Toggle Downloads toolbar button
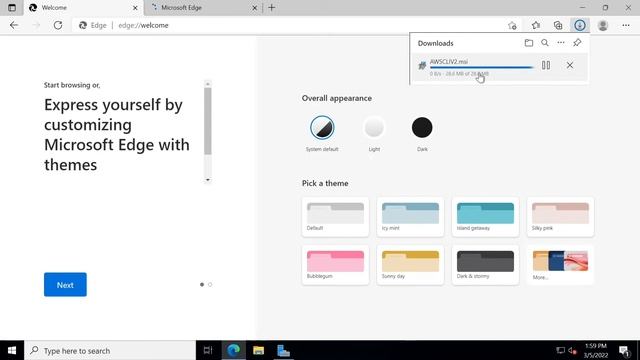The height and width of the screenshot is (360, 640). pos(580,25)
